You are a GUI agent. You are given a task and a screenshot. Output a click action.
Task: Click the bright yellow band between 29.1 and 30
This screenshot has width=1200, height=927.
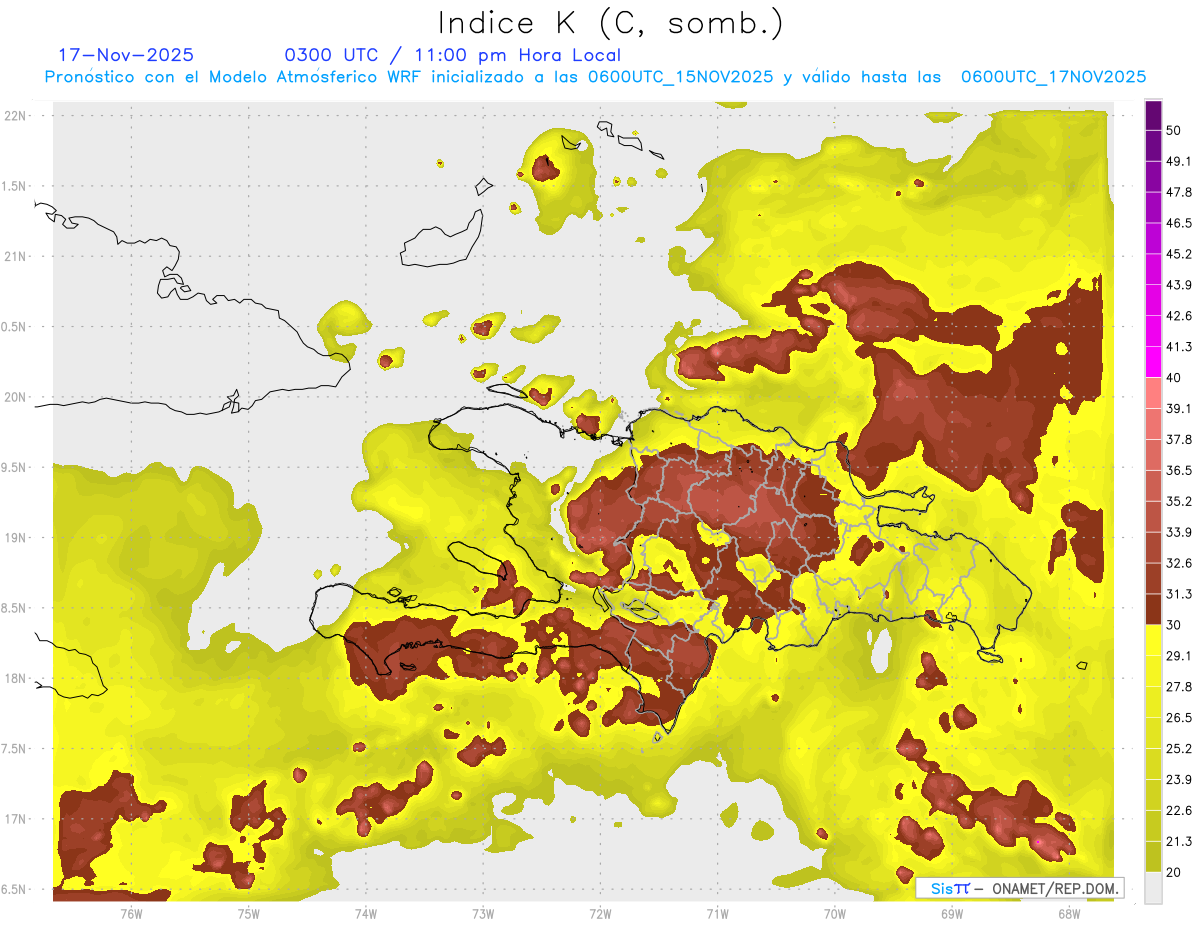pos(1154,641)
